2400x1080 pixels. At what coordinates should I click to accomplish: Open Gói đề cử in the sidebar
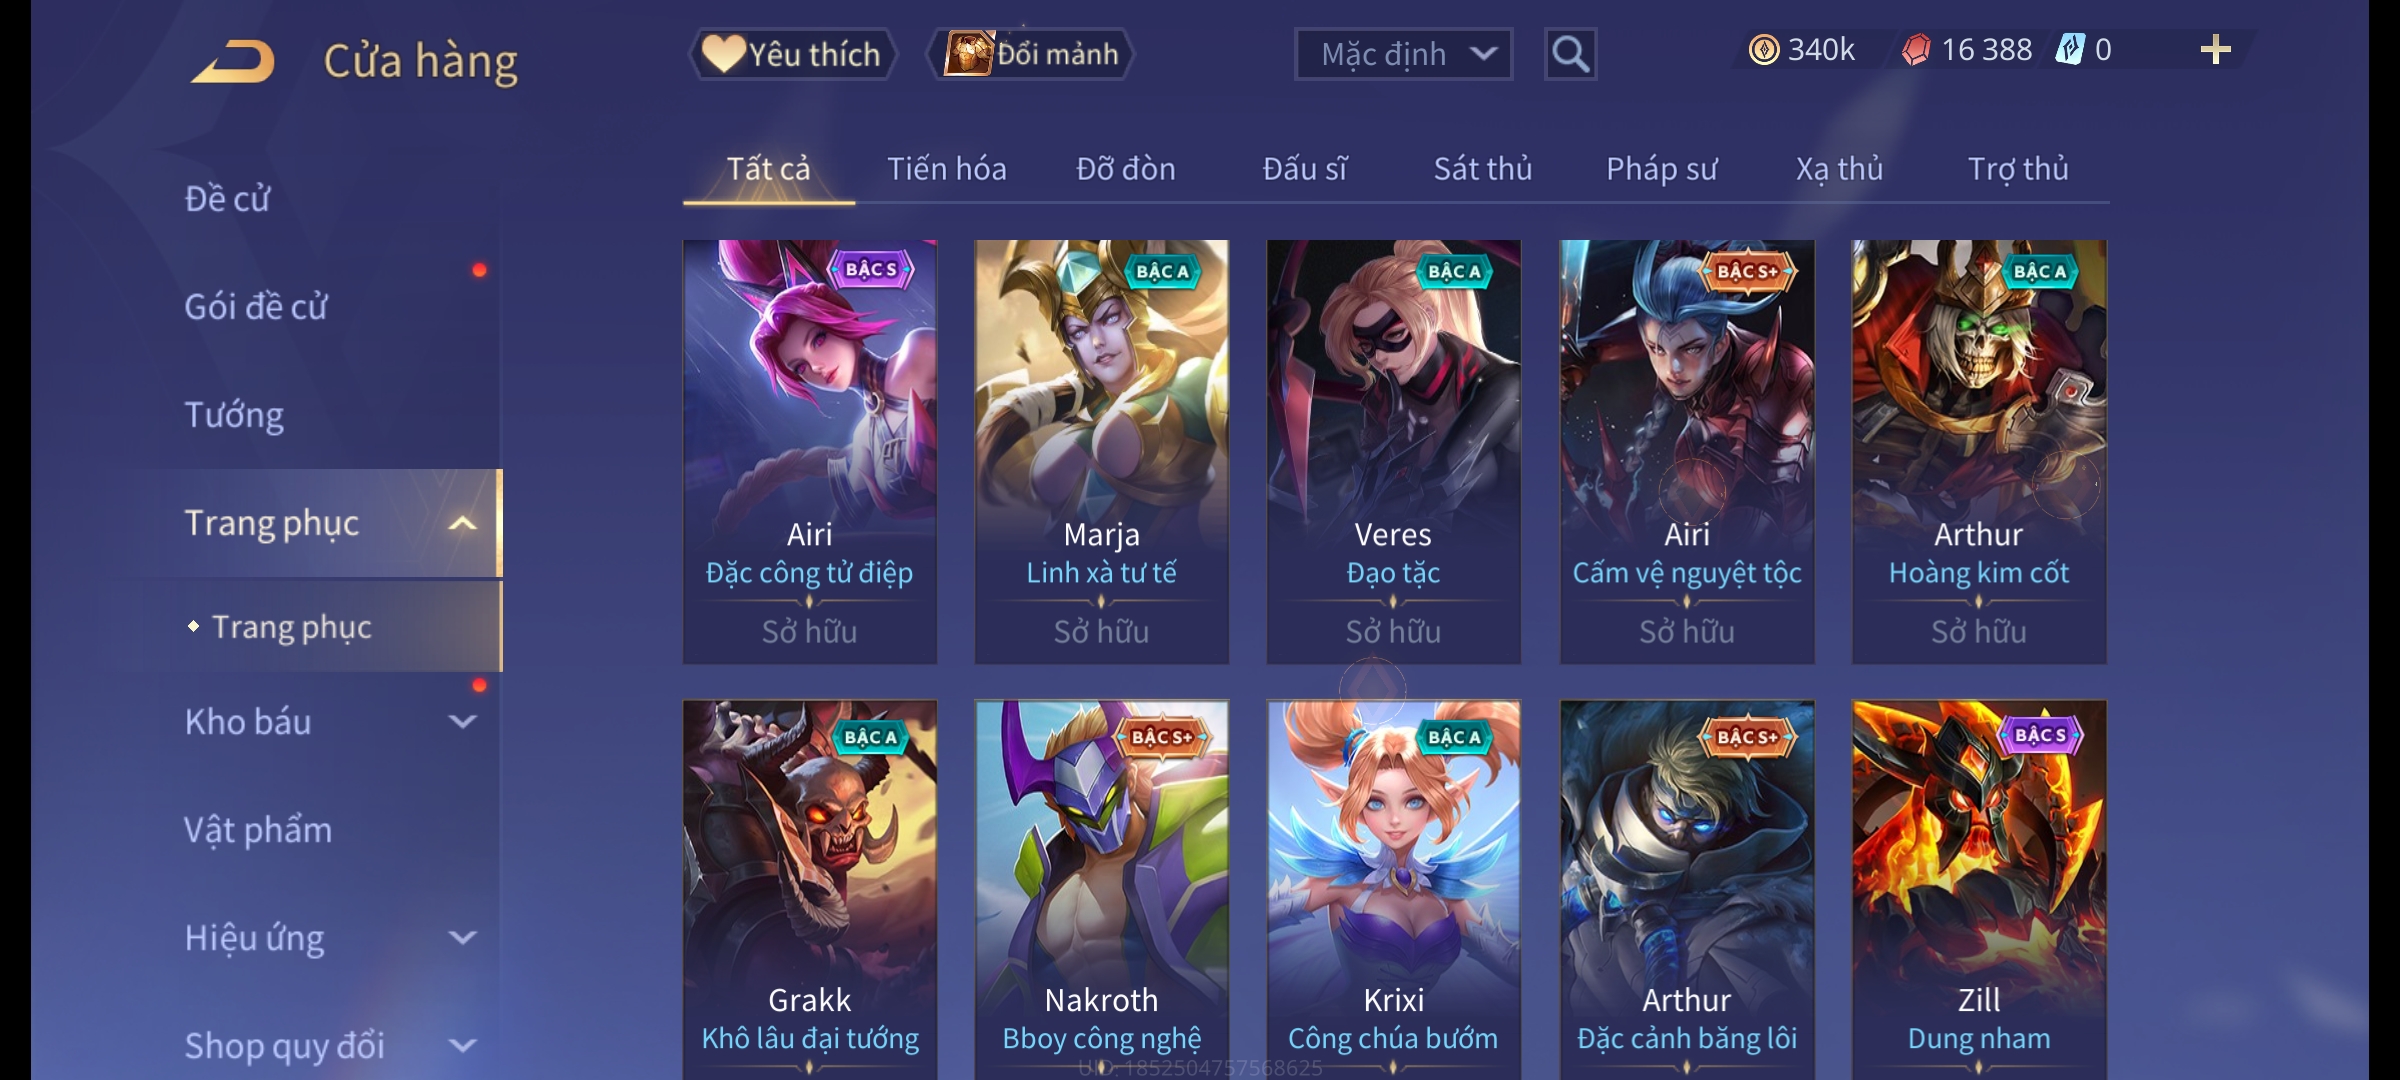point(255,307)
